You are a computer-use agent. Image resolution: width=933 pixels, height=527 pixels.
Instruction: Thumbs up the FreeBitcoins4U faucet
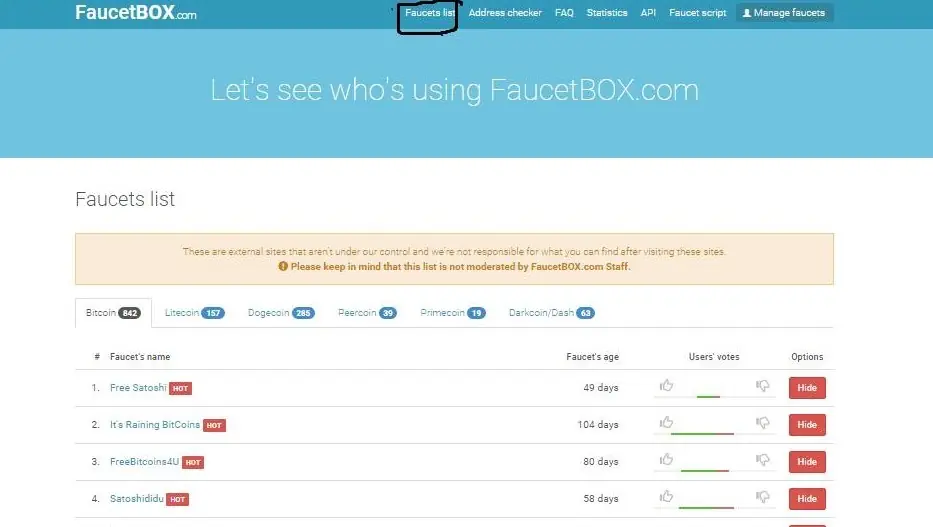(x=666, y=459)
